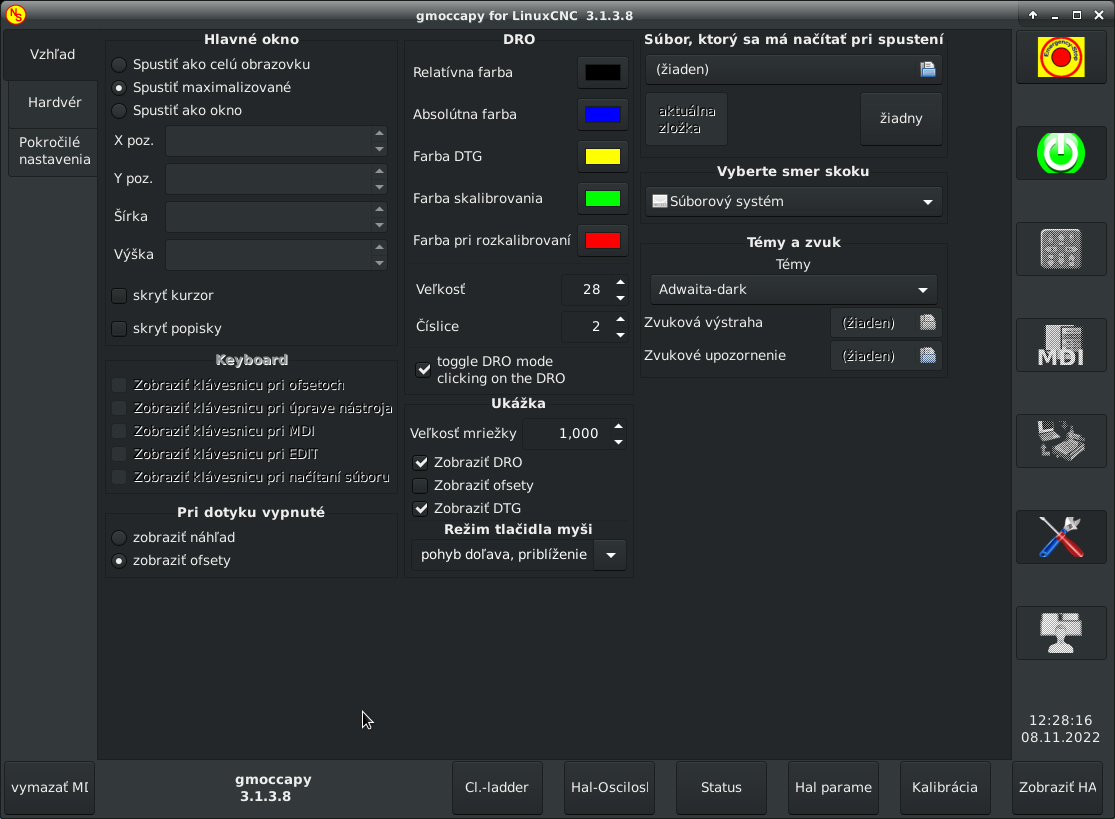The image size is (1115, 819).
Task: Open the 'Súborový systém' jump-to dropdown
Action: (x=793, y=202)
